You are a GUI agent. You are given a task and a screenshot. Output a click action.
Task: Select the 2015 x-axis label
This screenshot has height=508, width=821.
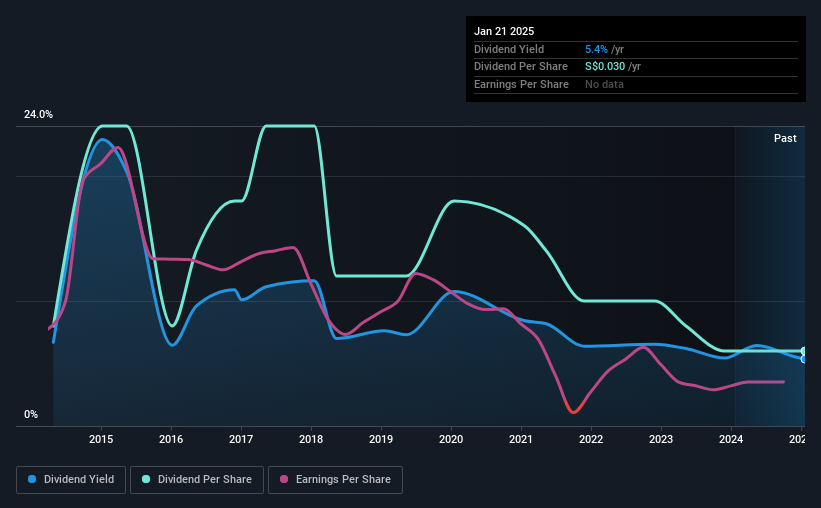click(101, 439)
